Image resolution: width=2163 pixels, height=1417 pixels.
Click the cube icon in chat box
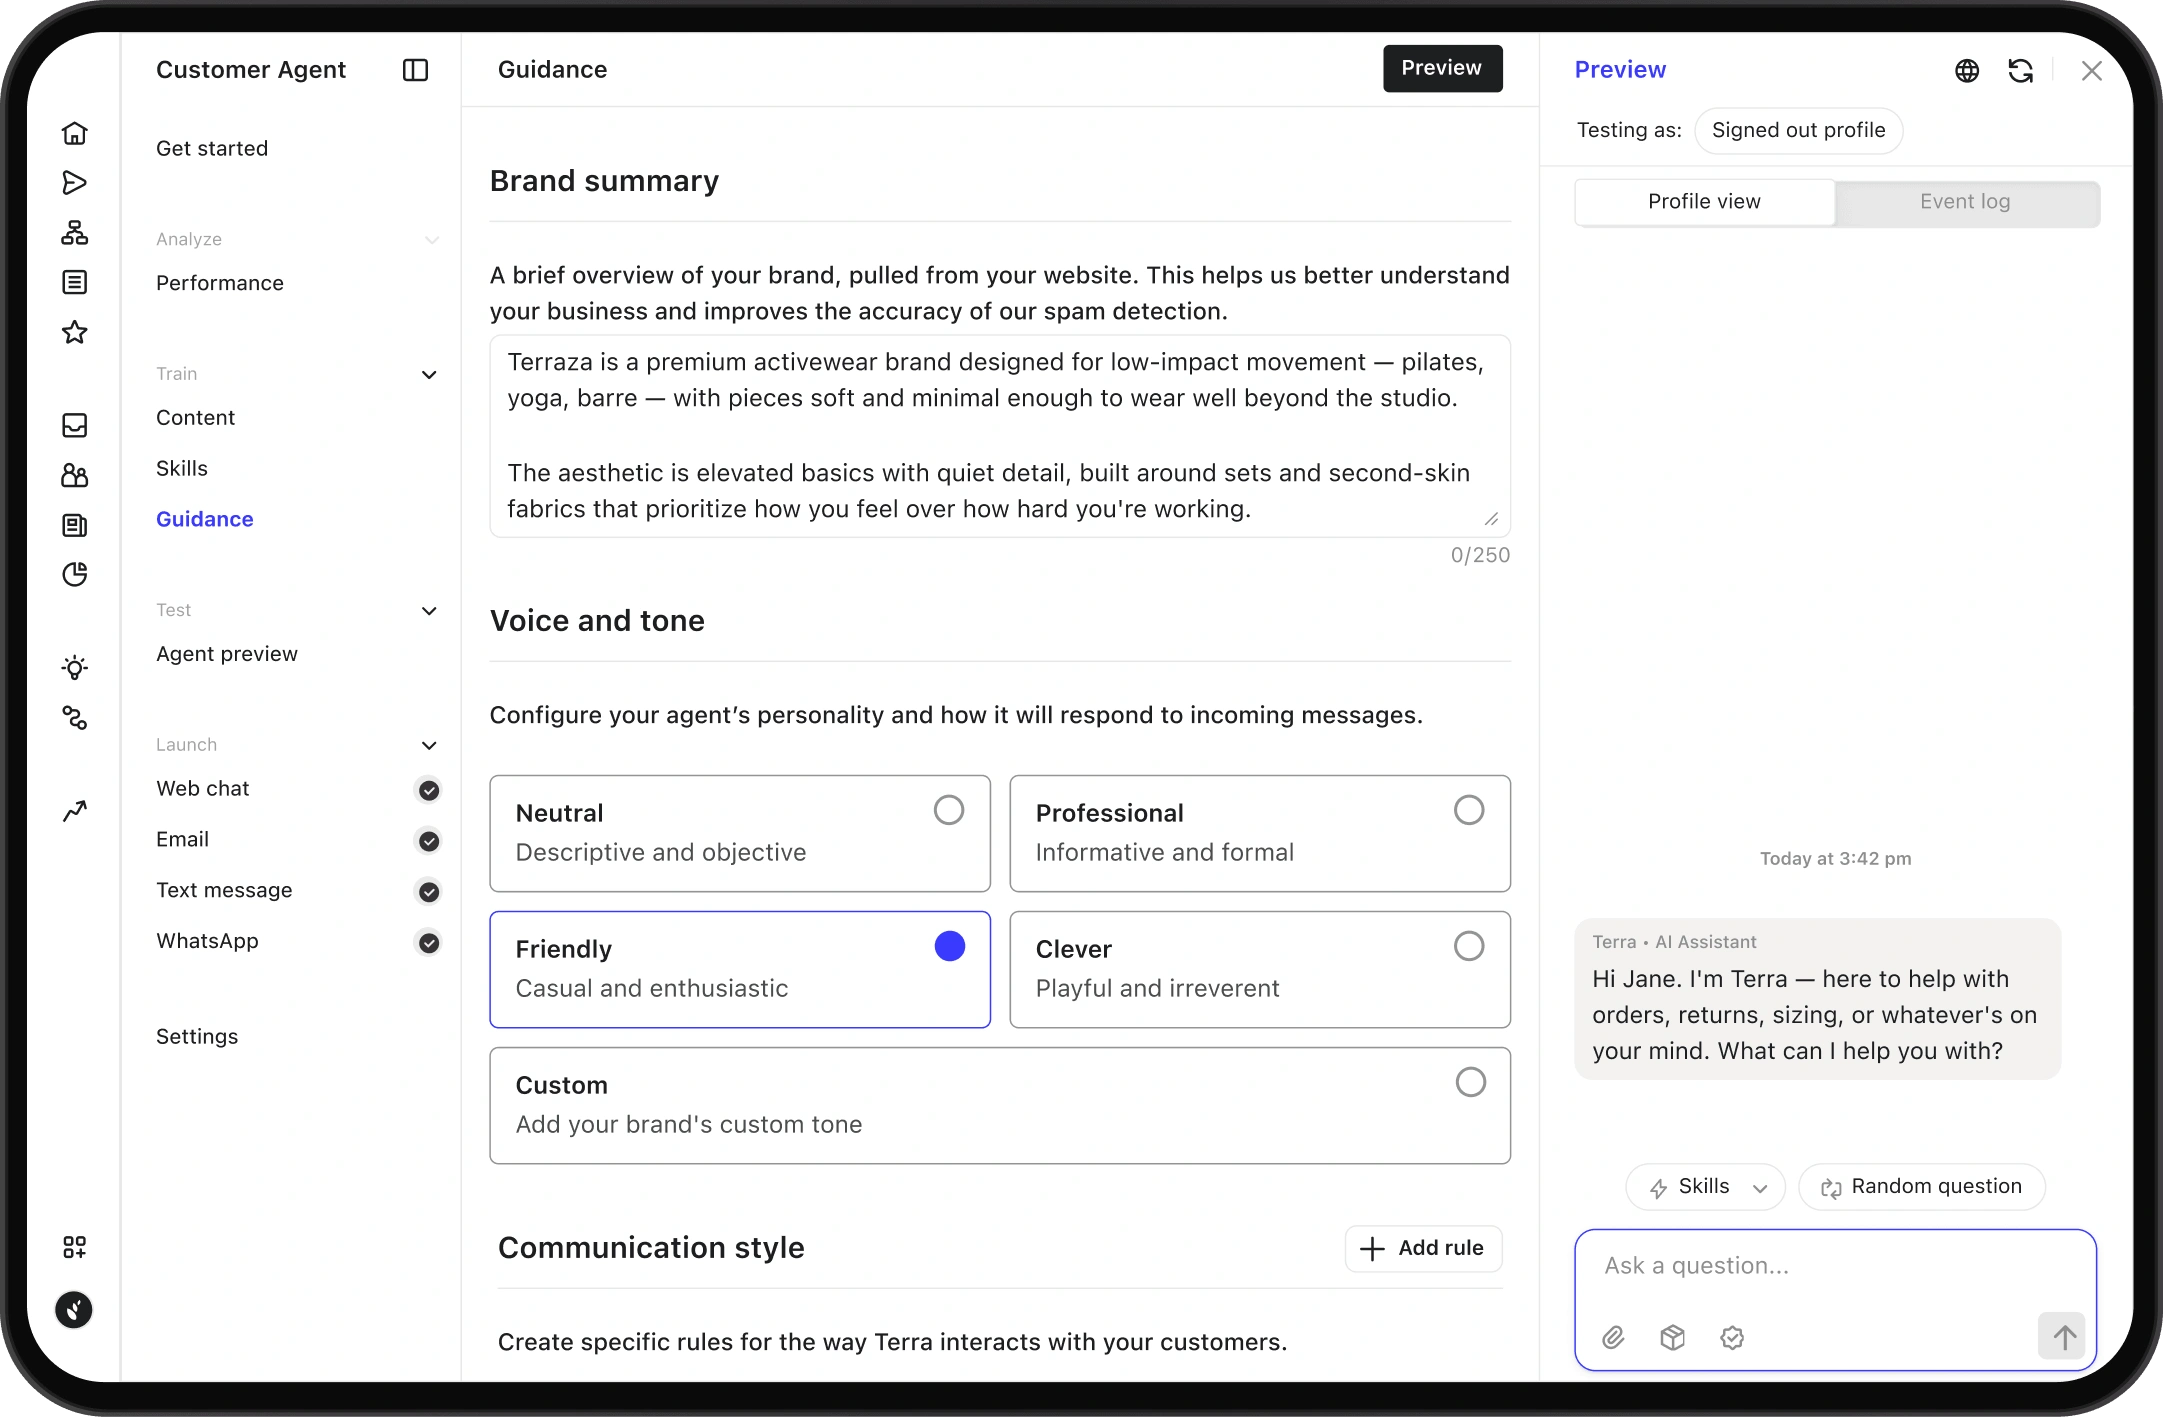click(x=1673, y=1337)
